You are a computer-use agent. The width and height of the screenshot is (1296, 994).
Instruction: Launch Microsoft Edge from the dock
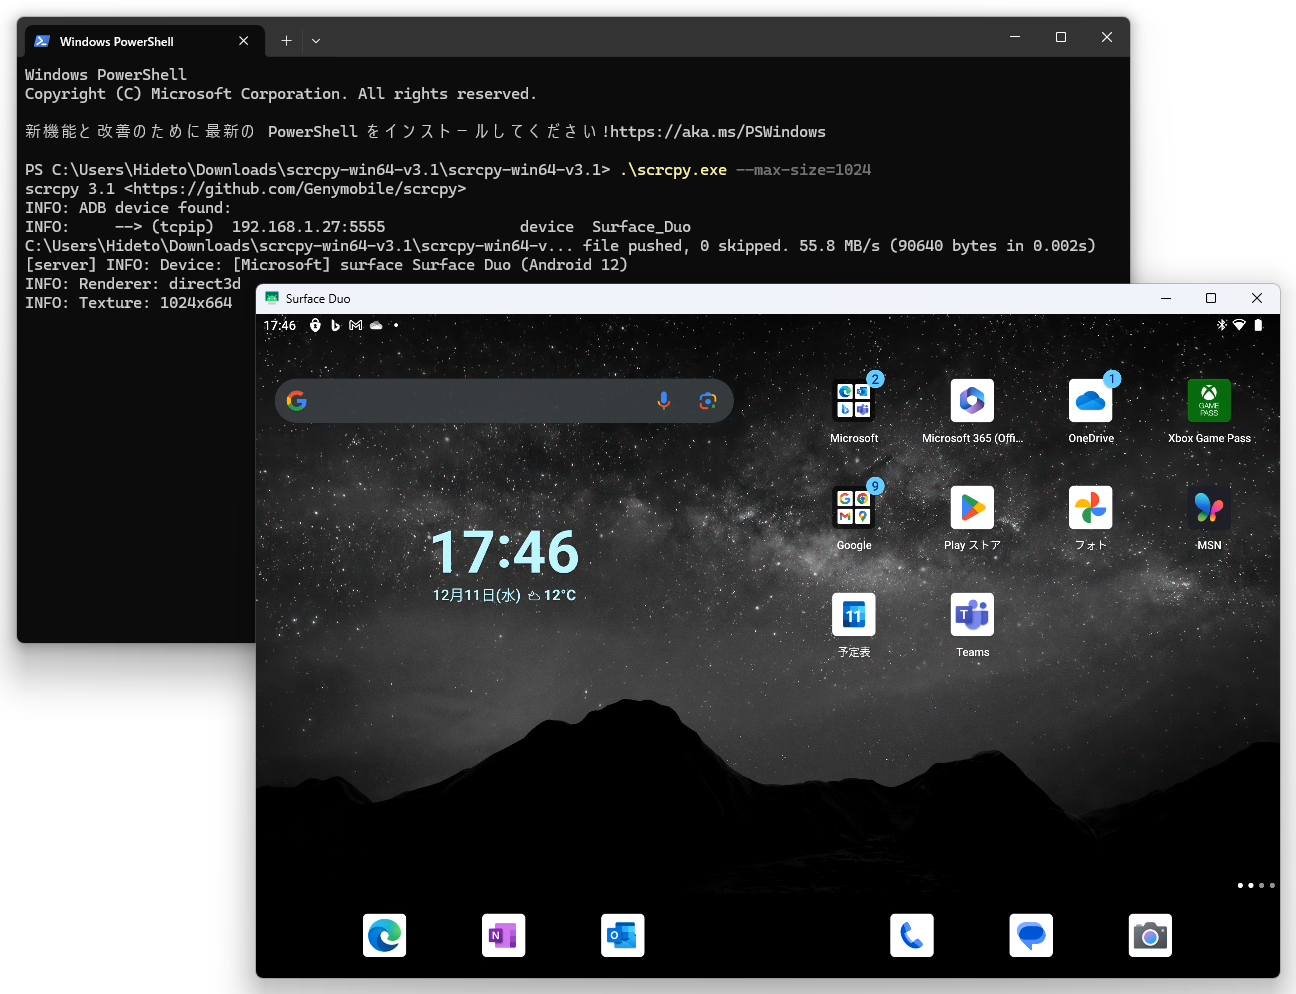[386, 935]
